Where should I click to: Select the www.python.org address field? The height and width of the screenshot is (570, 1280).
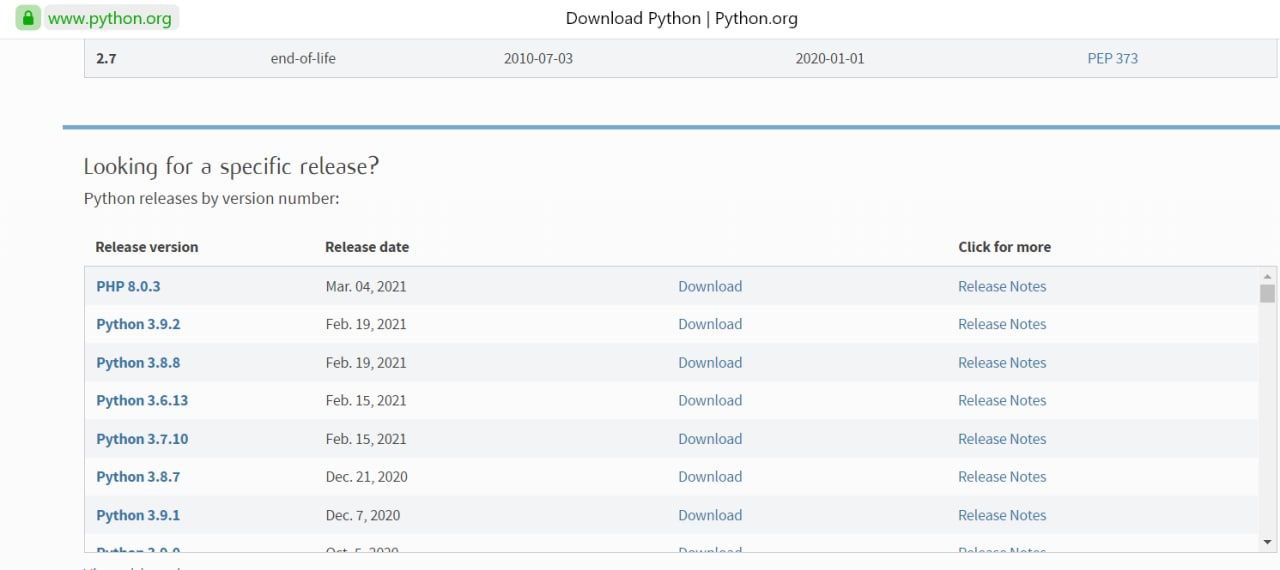pyautogui.click(x=110, y=18)
